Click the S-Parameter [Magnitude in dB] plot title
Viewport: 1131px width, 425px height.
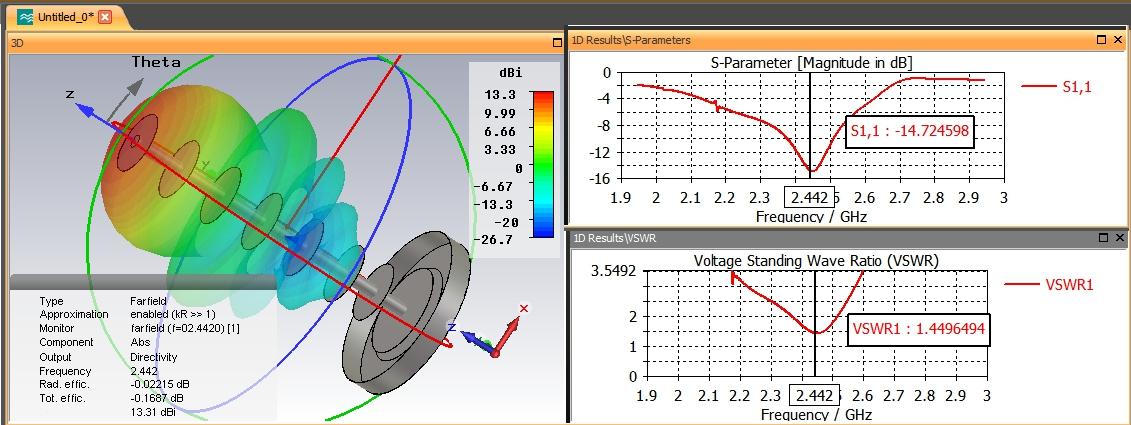(x=812, y=62)
